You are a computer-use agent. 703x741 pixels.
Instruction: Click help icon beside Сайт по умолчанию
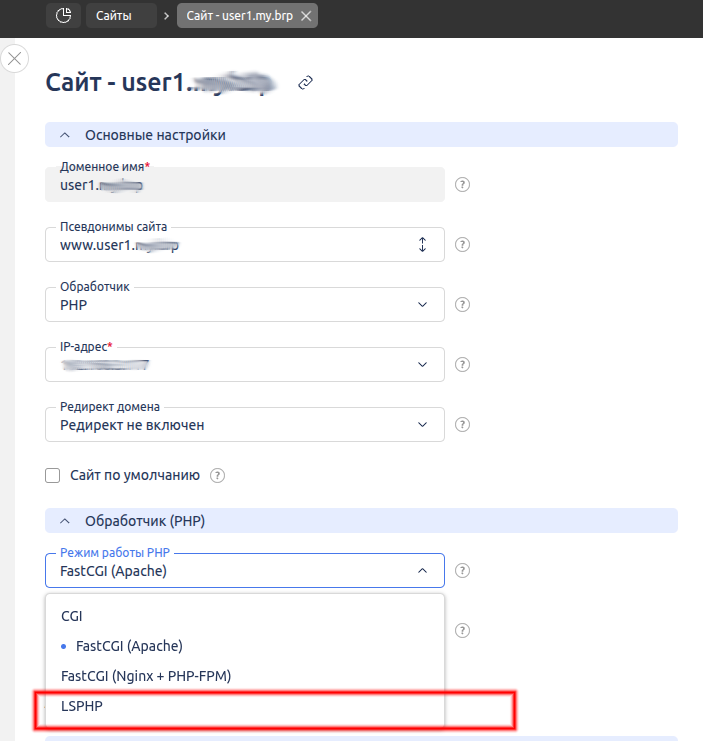[x=217, y=475]
